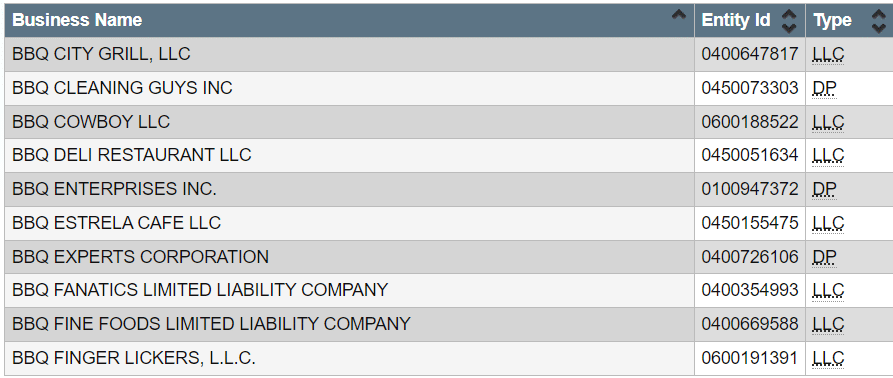Select entity id 0600188522

point(750,122)
